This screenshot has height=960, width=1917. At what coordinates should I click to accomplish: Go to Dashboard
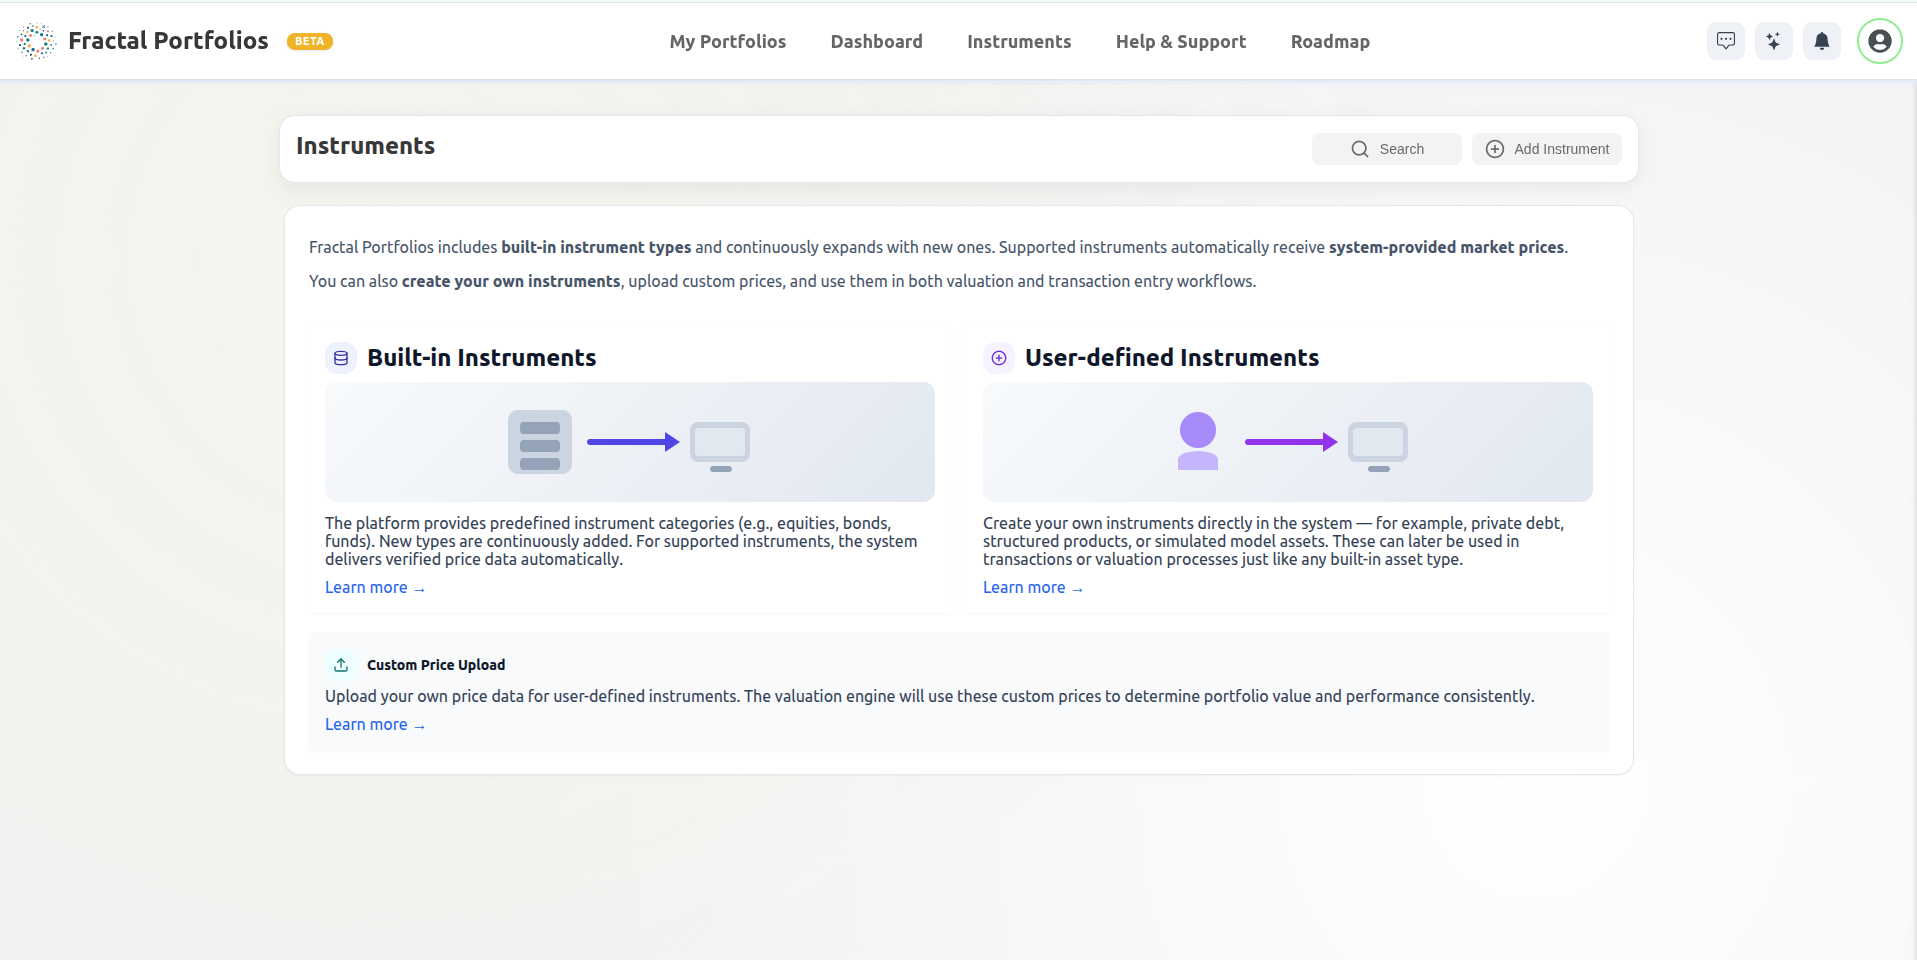pyautogui.click(x=877, y=41)
